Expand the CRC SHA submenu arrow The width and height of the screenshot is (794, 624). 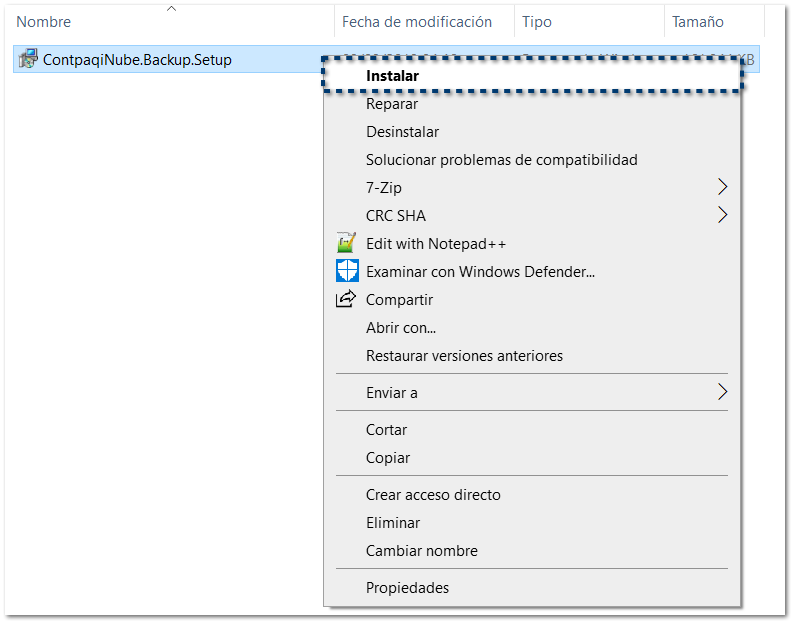[x=722, y=215]
